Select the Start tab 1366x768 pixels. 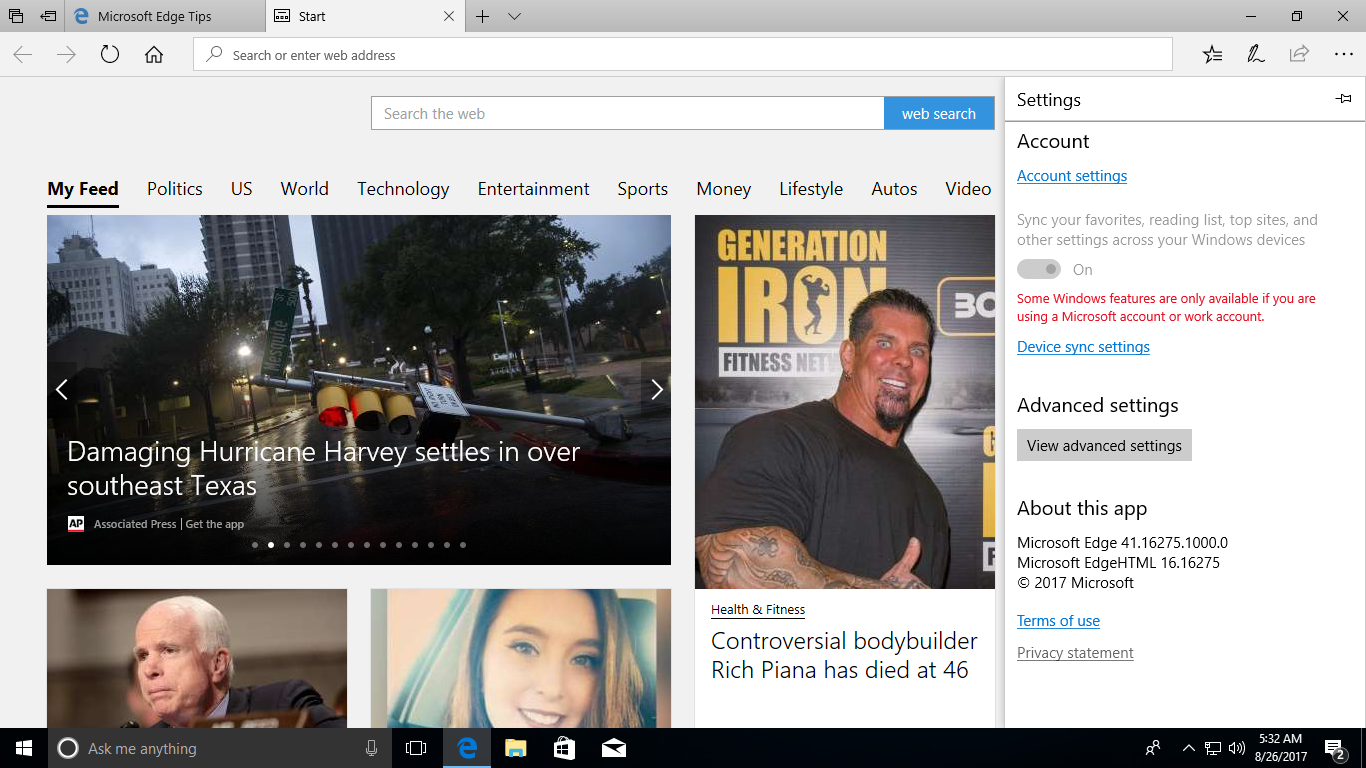point(366,16)
